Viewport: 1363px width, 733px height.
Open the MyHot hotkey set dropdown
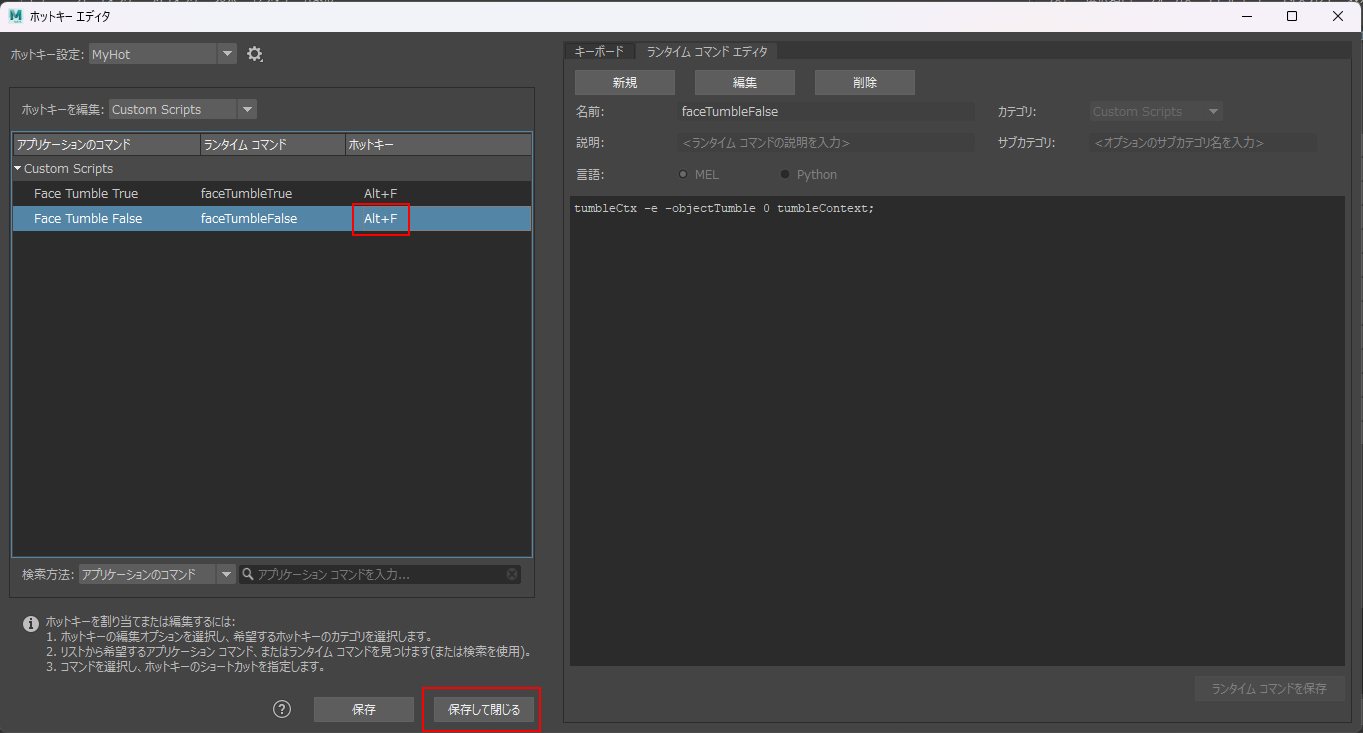click(x=162, y=54)
